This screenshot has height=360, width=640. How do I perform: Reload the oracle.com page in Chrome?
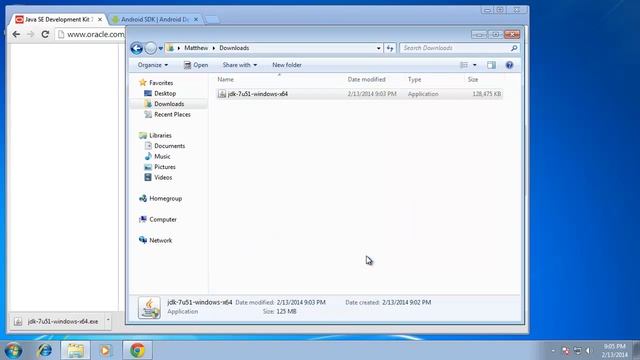tap(45, 35)
